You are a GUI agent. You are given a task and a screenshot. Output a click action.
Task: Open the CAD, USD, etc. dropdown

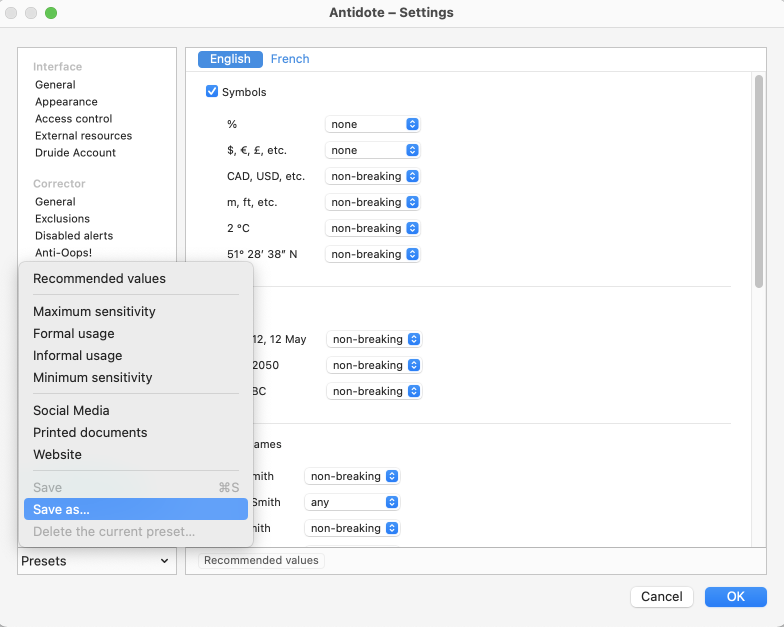coord(372,176)
